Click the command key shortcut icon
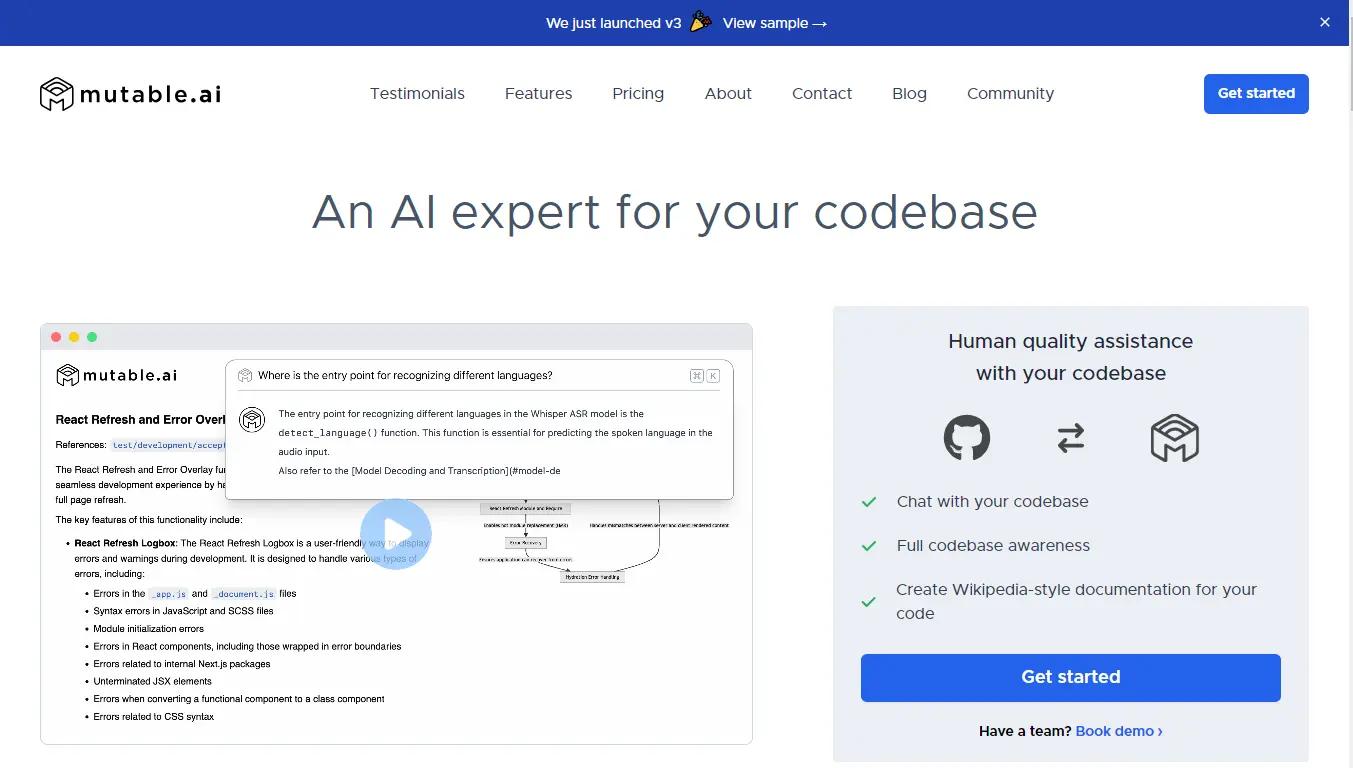The image size is (1353, 768). click(696, 376)
